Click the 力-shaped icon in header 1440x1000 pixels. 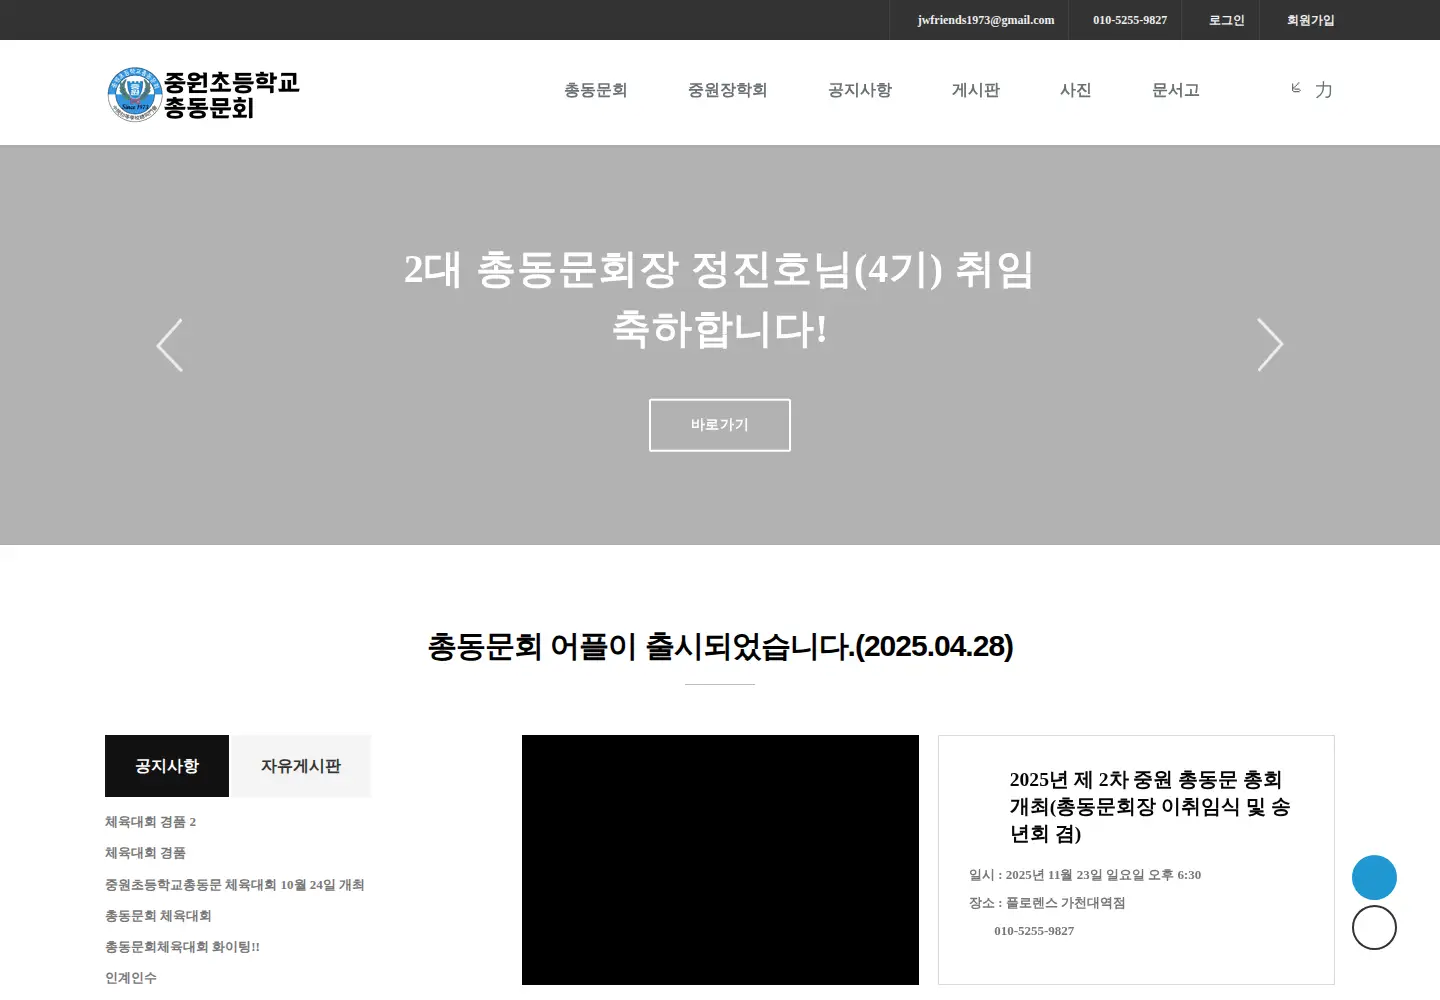(1324, 90)
